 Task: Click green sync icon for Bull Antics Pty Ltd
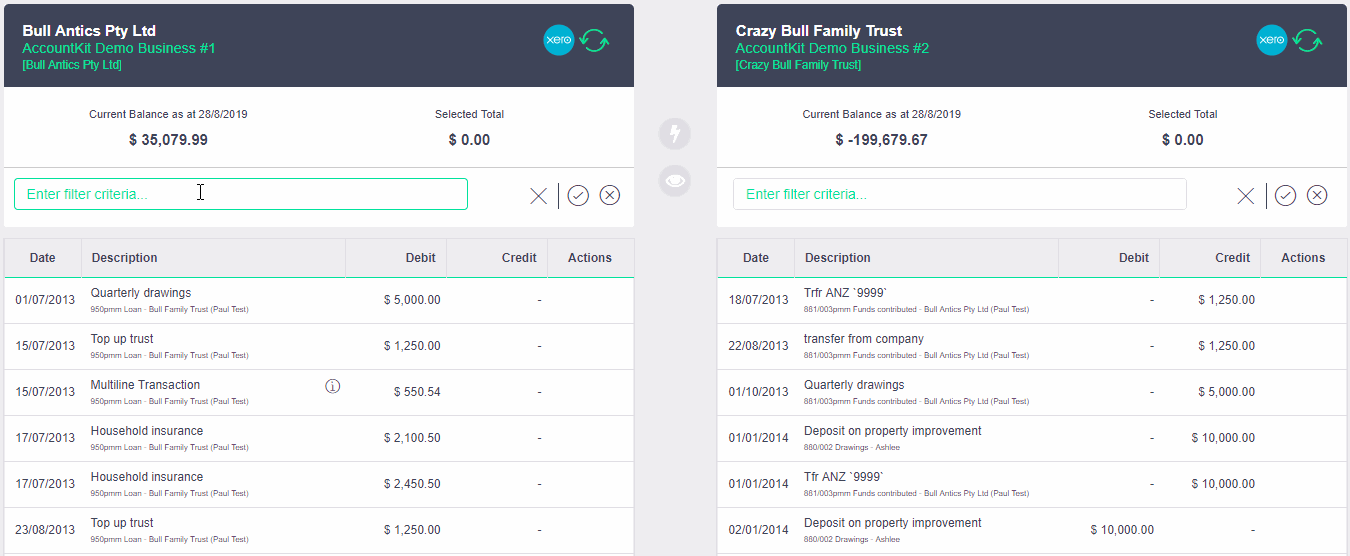tap(595, 40)
